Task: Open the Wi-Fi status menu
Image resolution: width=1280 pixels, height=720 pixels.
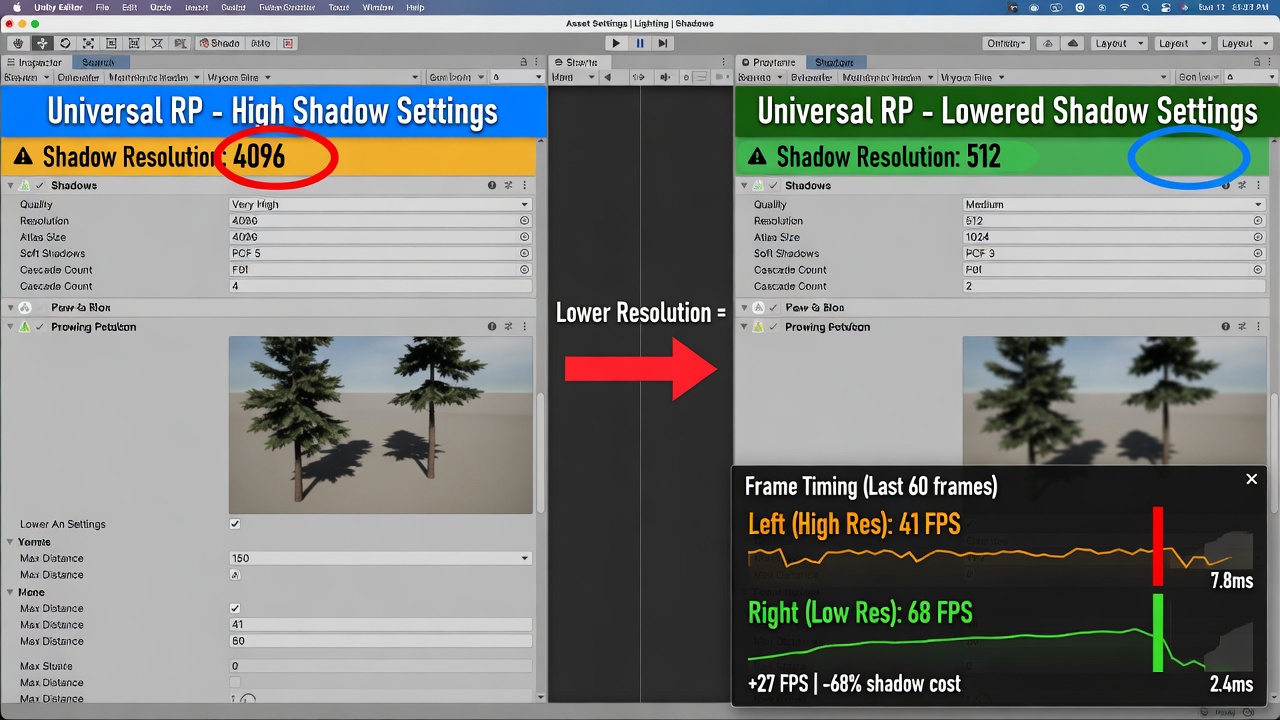Action: coord(1124,7)
